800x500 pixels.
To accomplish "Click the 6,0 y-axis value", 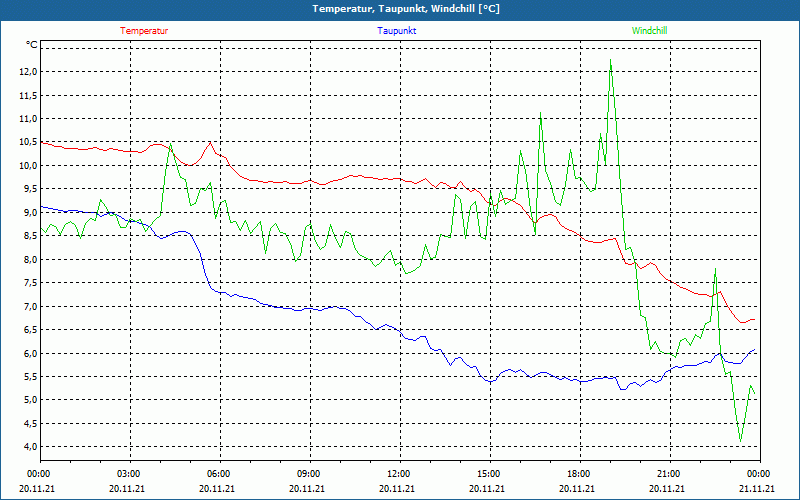I will [30, 353].
